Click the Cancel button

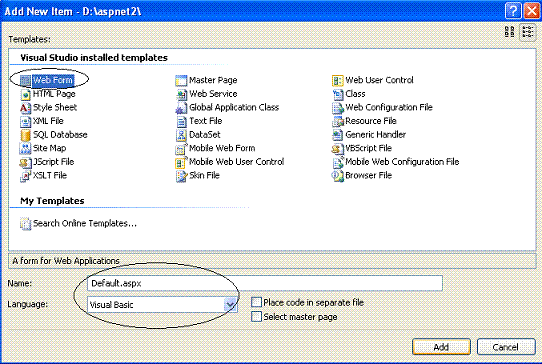pyautogui.click(x=506, y=347)
